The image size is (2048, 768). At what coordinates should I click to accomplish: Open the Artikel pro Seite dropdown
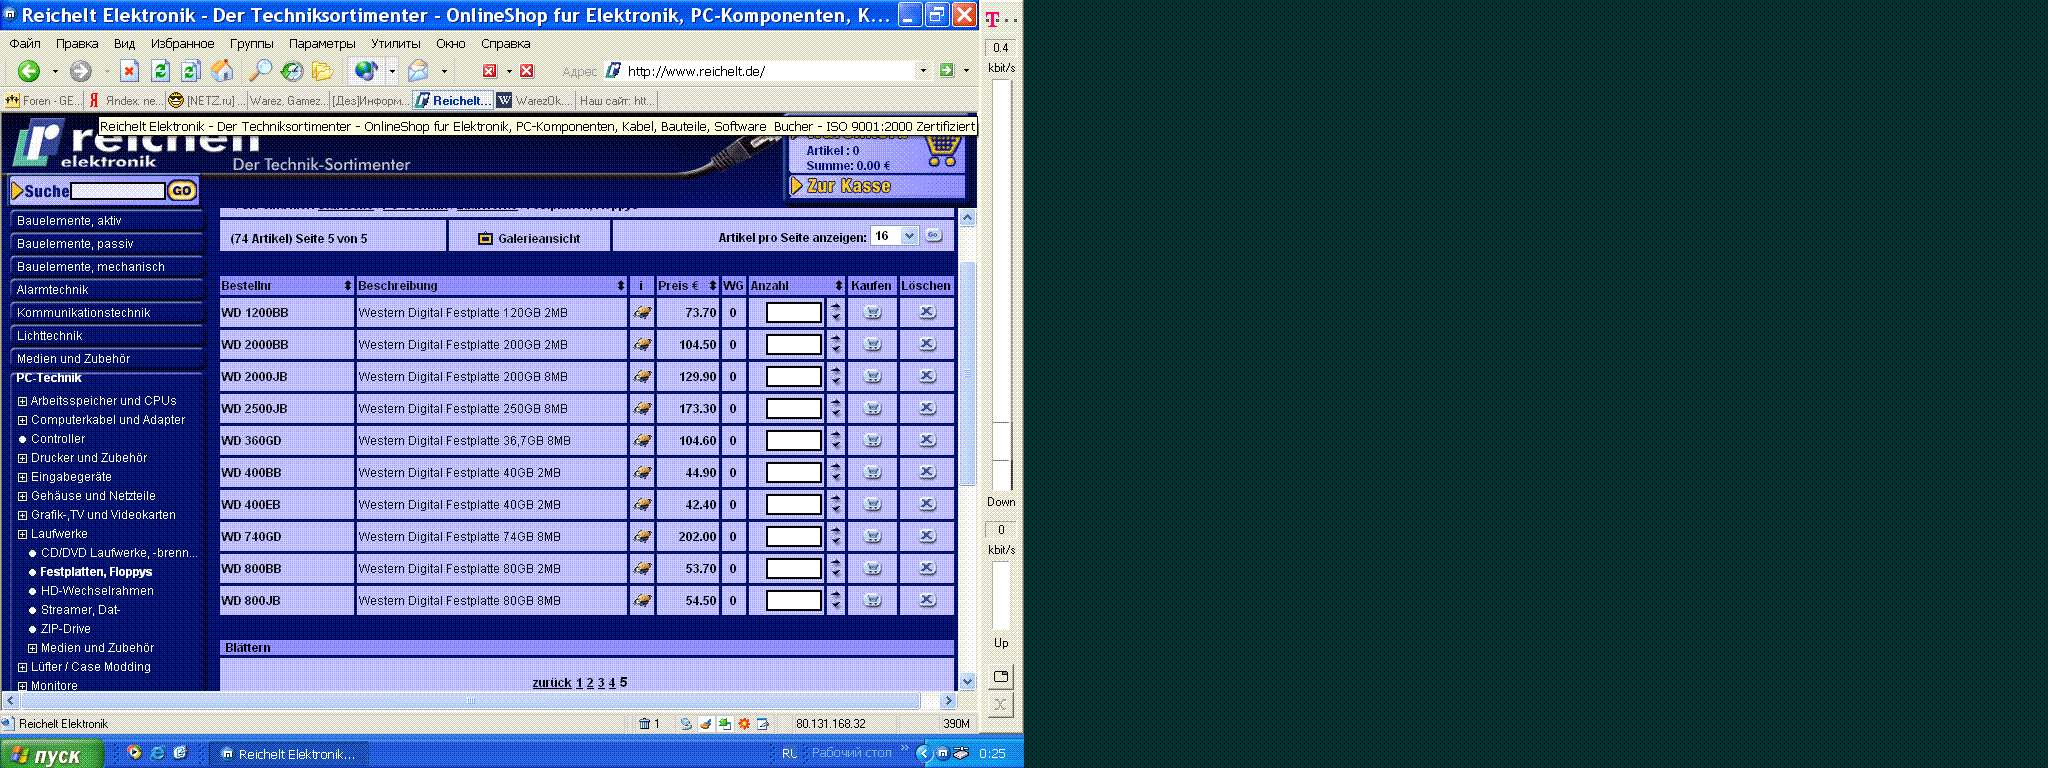tap(908, 236)
